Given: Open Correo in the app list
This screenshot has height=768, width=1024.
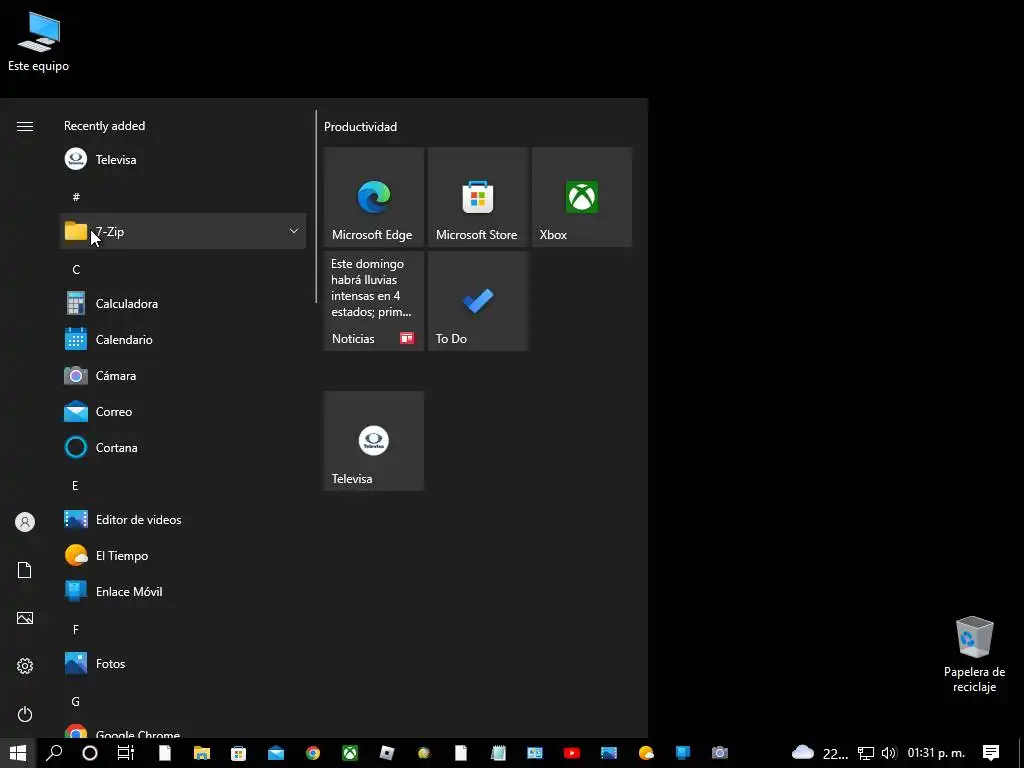Looking at the screenshot, I should click(x=183, y=411).
